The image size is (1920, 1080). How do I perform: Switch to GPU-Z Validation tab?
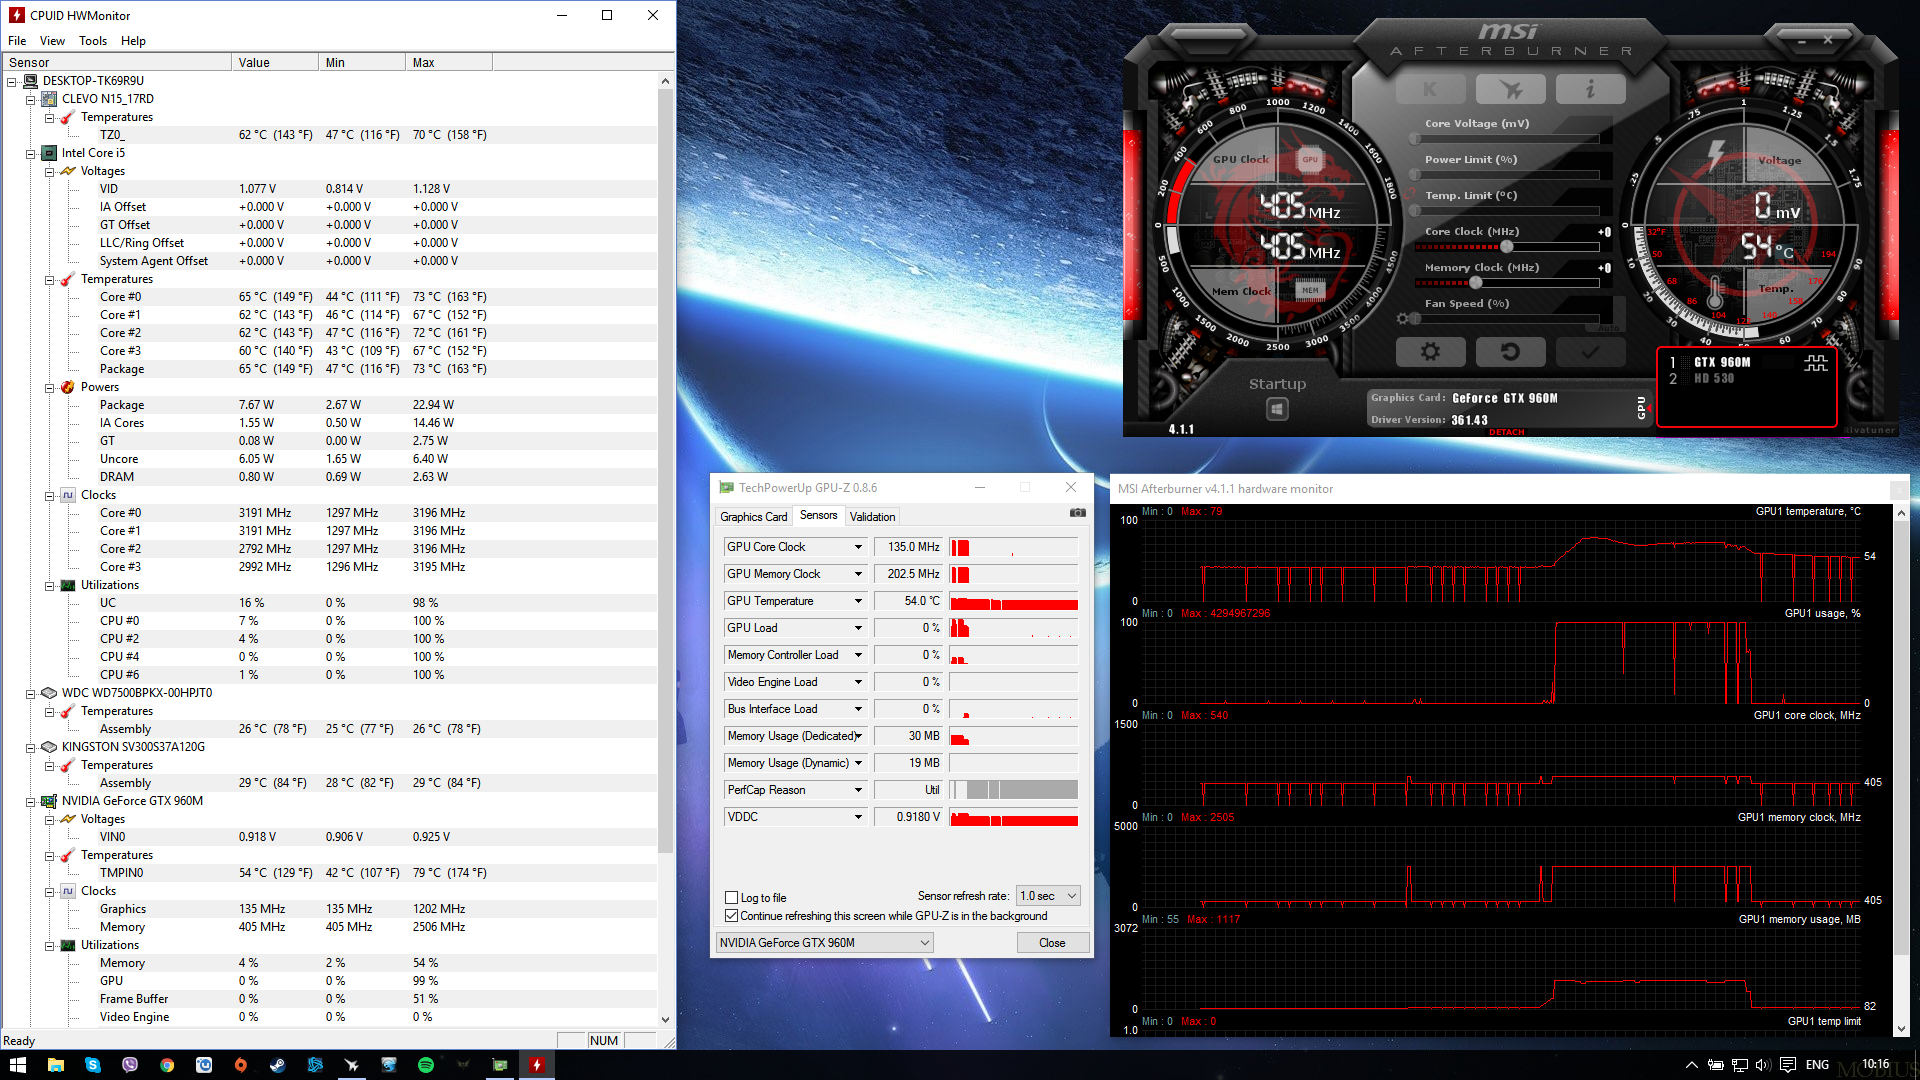[873, 517]
